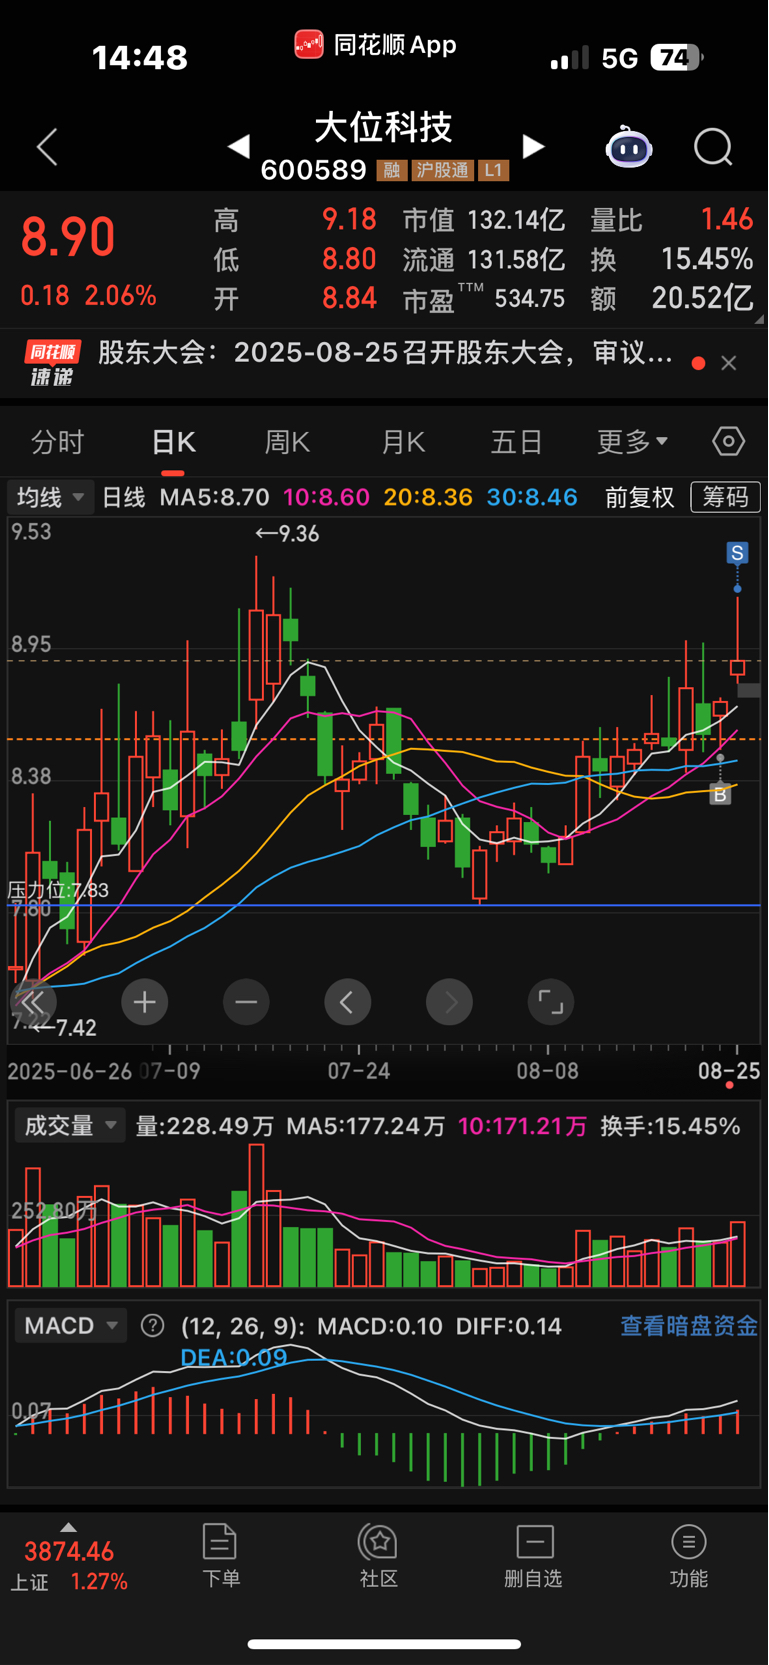Return to 同花顺 App from status bar
This screenshot has width=769, height=1665.
click(x=375, y=45)
